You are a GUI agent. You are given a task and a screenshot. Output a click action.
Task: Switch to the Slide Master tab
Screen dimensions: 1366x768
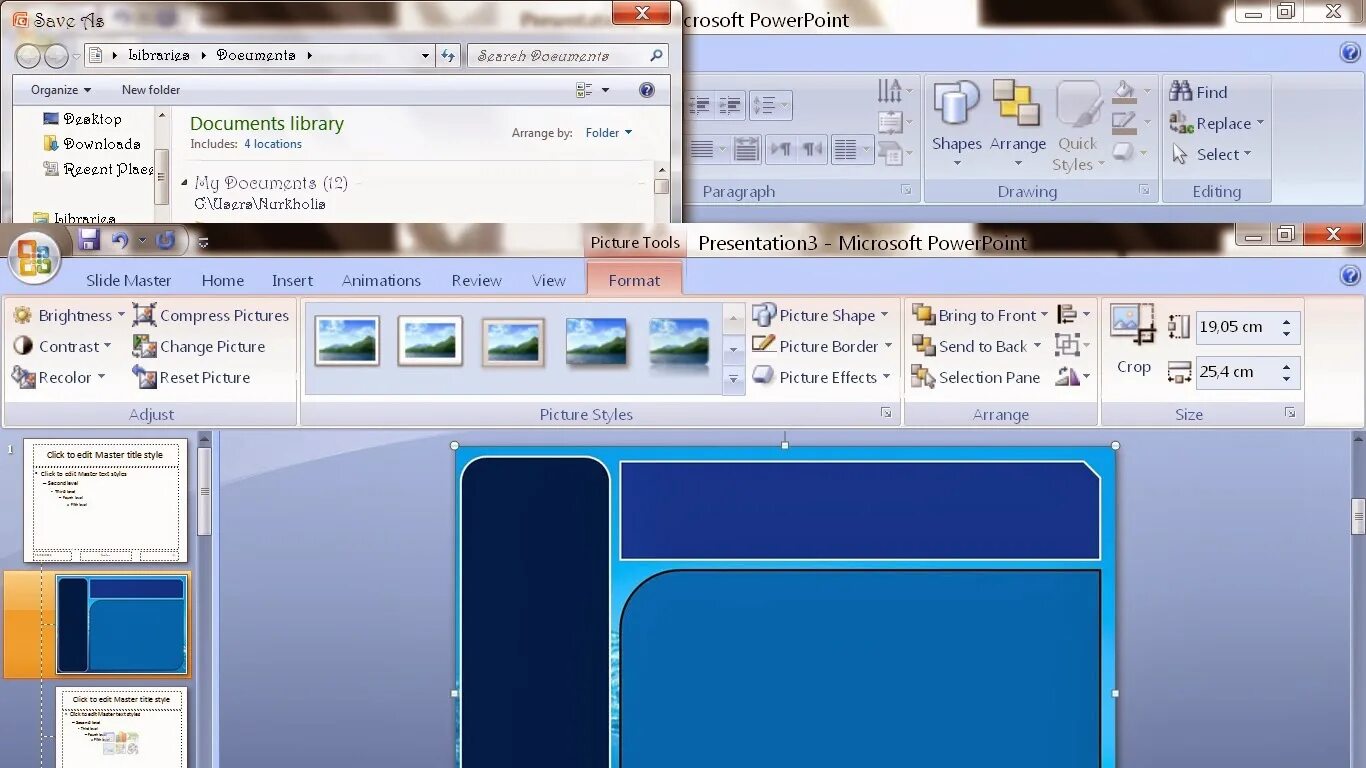(x=128, y=281)
